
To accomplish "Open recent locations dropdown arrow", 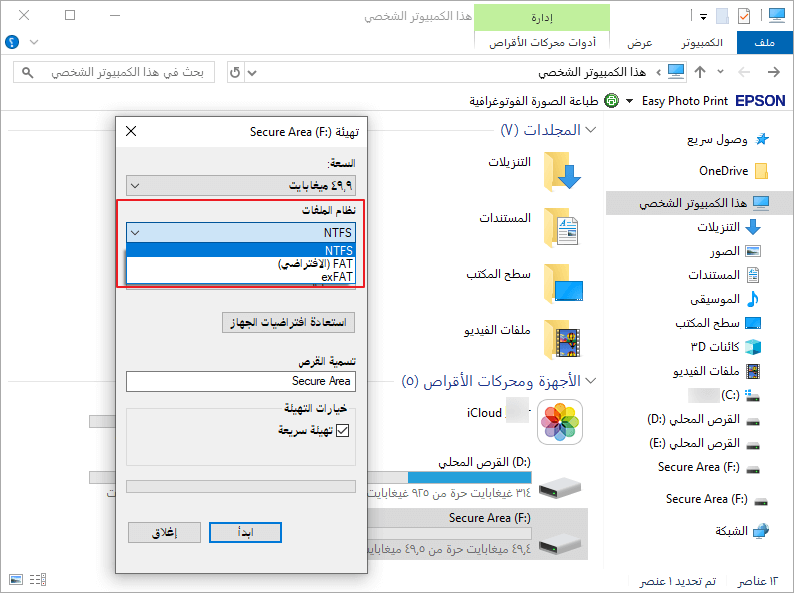I will tap(721, 72).
